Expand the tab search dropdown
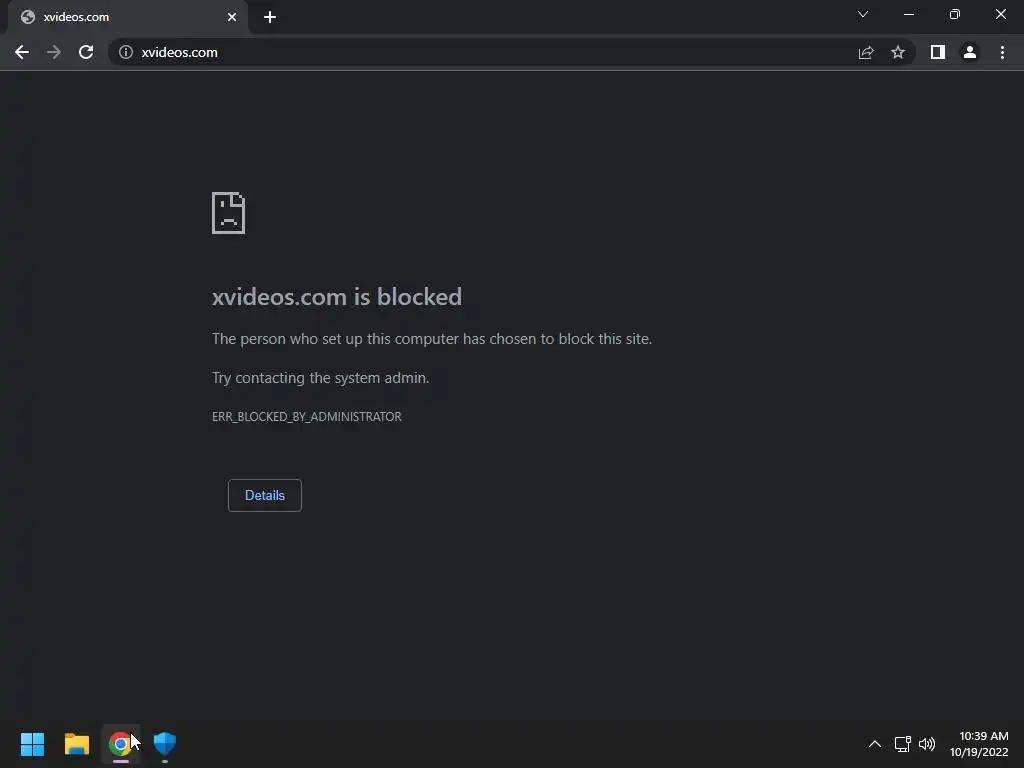 click(x=863, y=14)
